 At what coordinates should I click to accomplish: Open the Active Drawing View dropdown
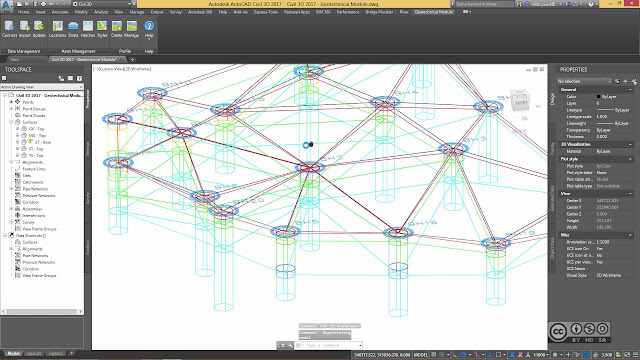42,87
